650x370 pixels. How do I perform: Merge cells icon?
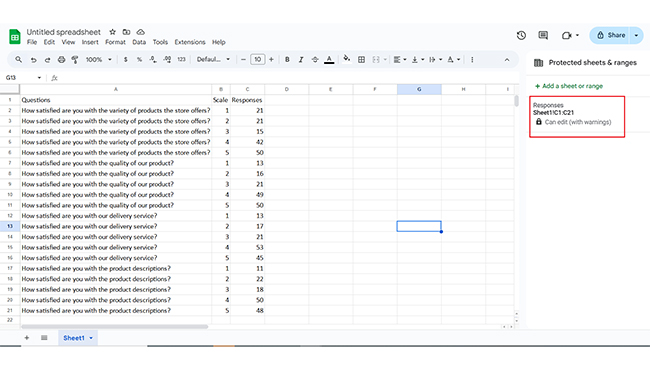tap(376, 60)
